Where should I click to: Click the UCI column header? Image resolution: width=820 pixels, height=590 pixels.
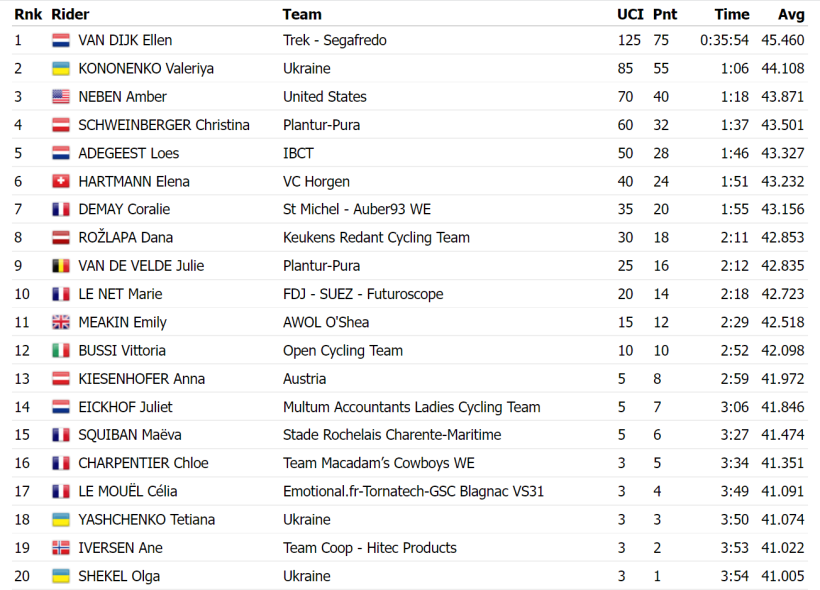(630, 14)
